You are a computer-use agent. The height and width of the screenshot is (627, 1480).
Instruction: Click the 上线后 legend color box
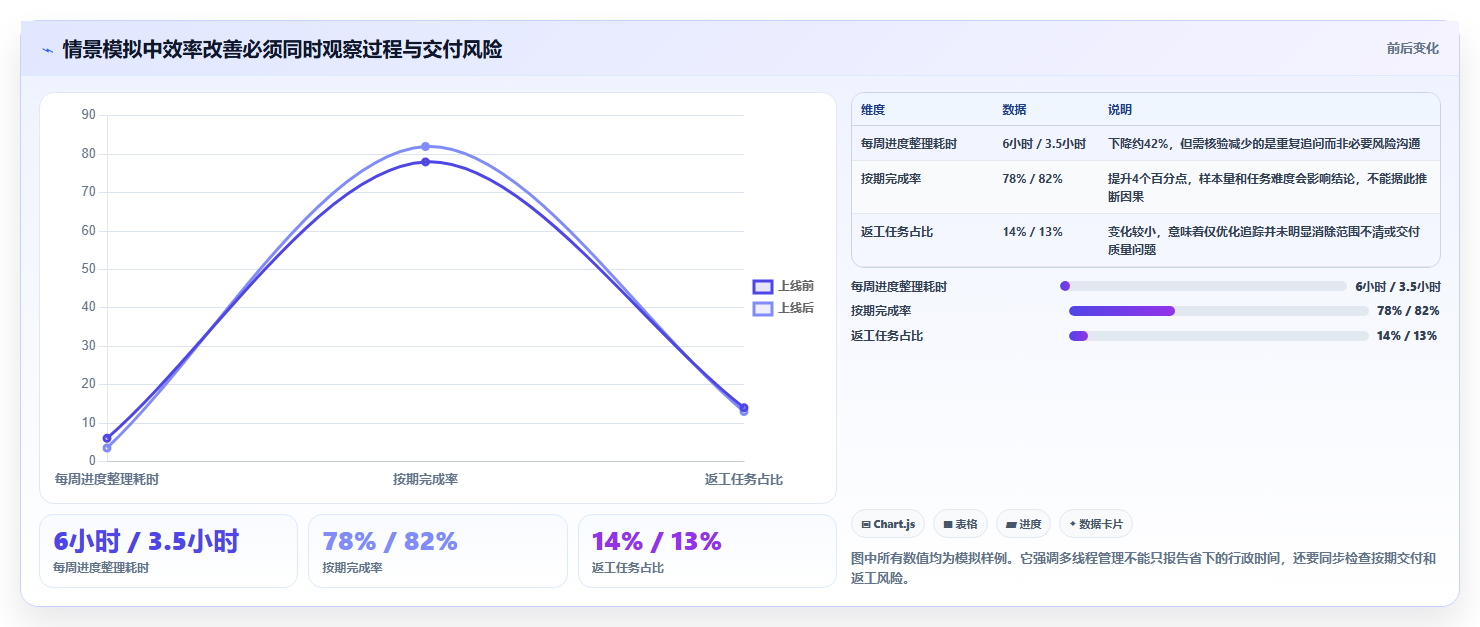point(763,308)
